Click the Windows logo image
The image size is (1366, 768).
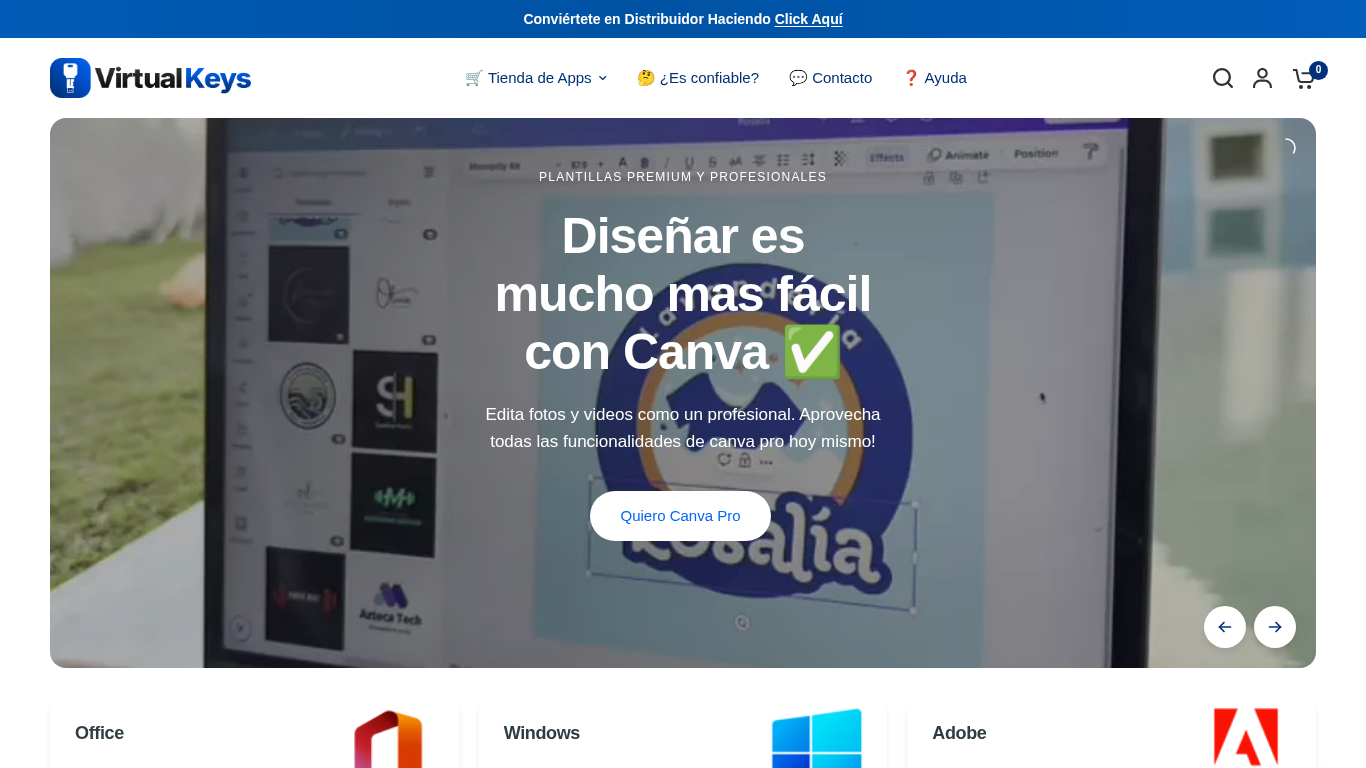816,738
